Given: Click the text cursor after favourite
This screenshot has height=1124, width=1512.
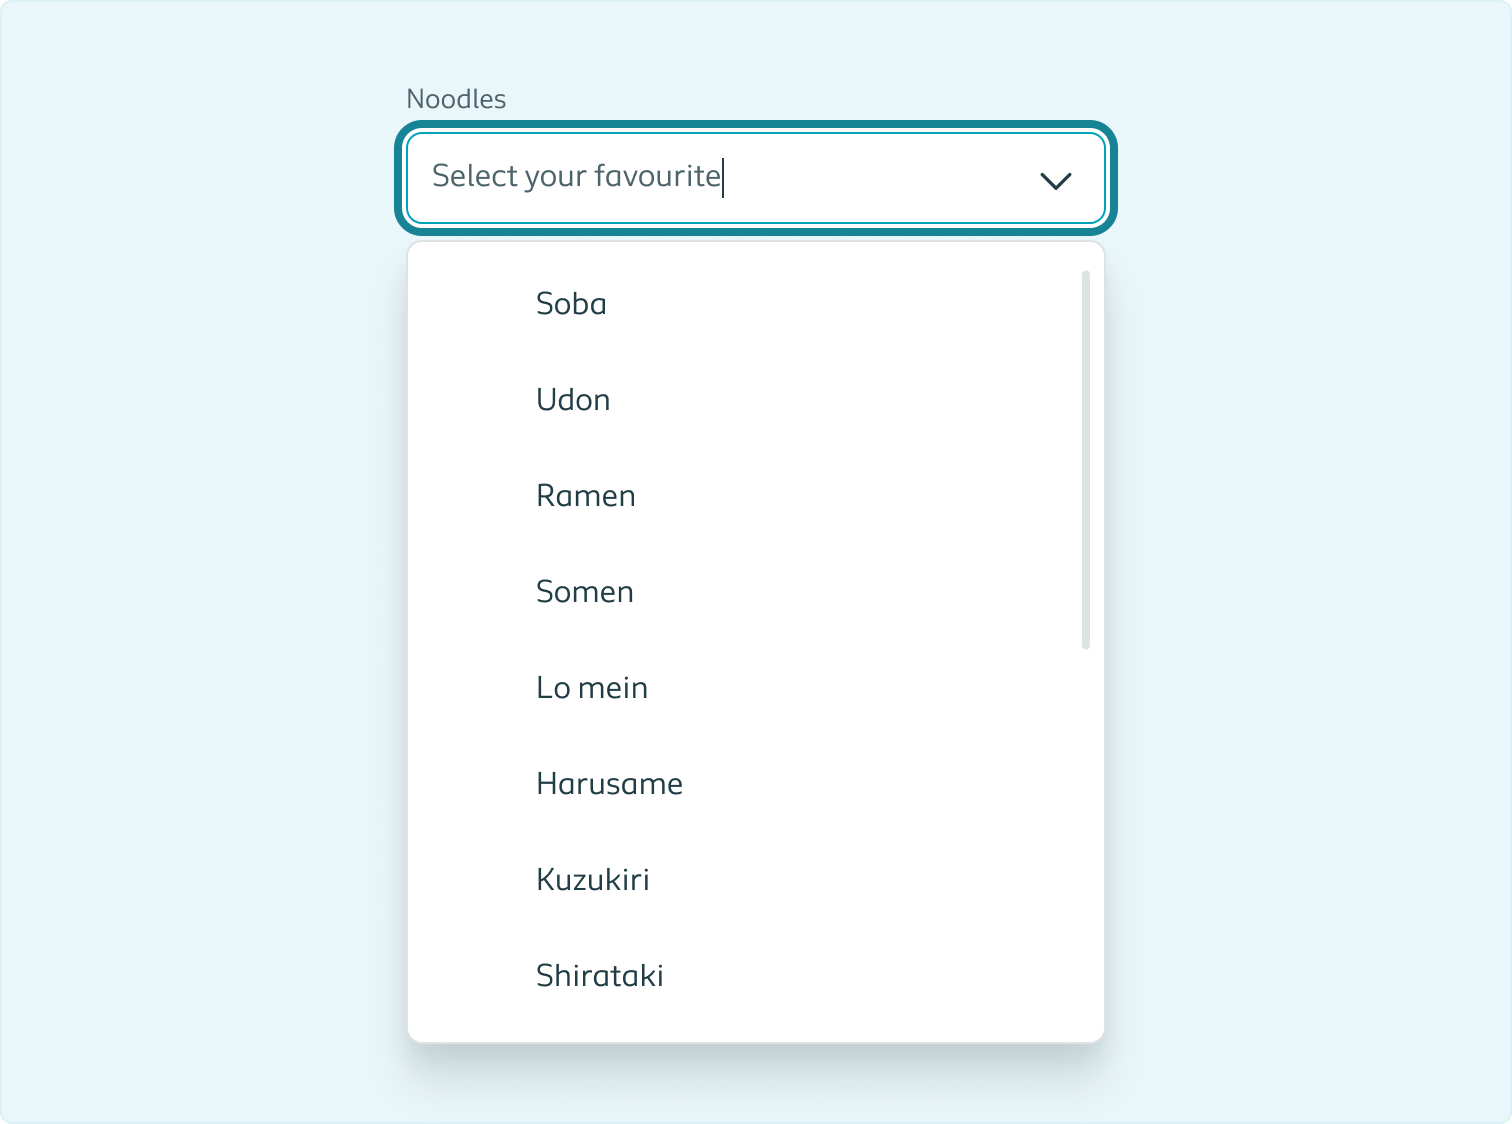Looking at the screenshot, I should pyautogui.click(x=723, y=178).
